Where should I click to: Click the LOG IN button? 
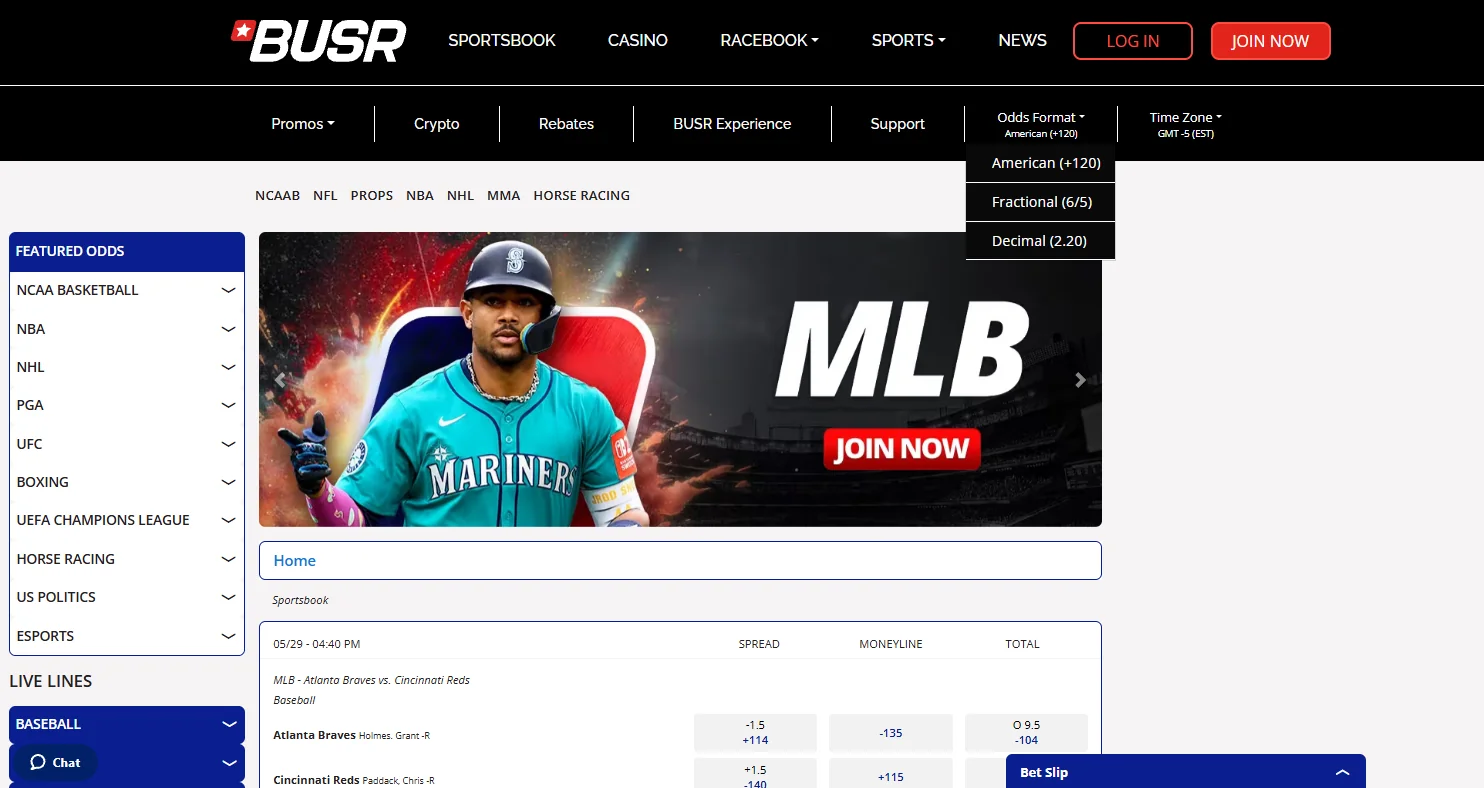coord(1133,41)
